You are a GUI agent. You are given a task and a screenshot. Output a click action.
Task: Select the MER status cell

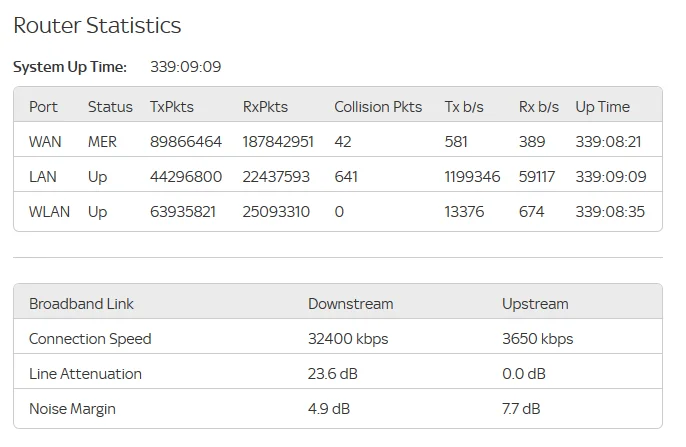(102, 142)
